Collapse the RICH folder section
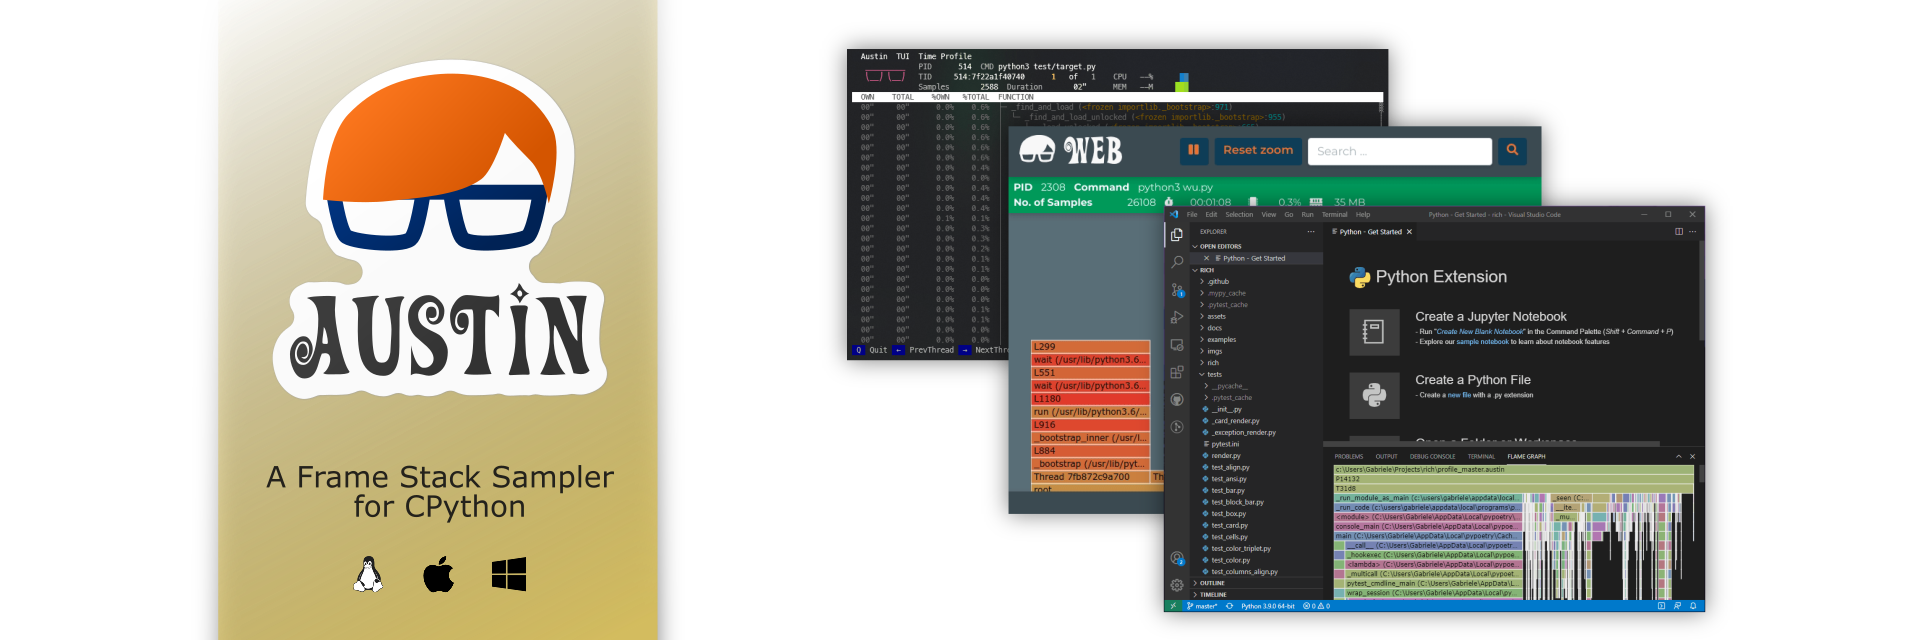 click(1195, 270)
